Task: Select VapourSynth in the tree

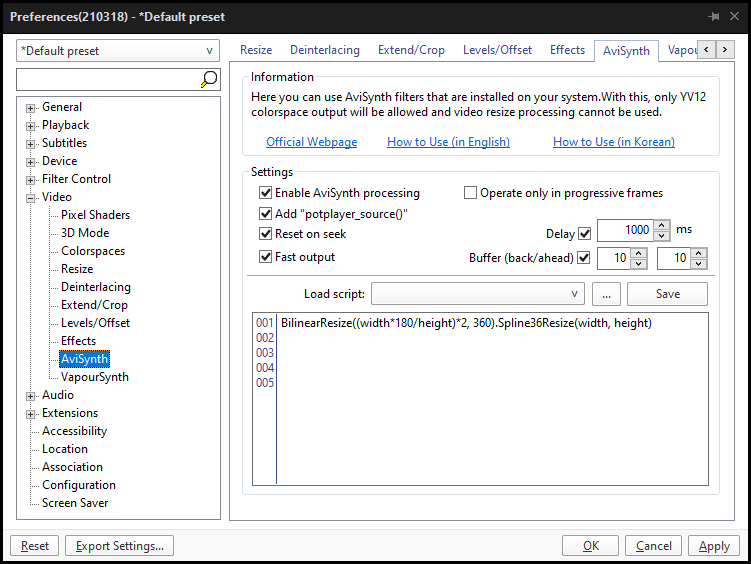Action: [x=94, y=377]
